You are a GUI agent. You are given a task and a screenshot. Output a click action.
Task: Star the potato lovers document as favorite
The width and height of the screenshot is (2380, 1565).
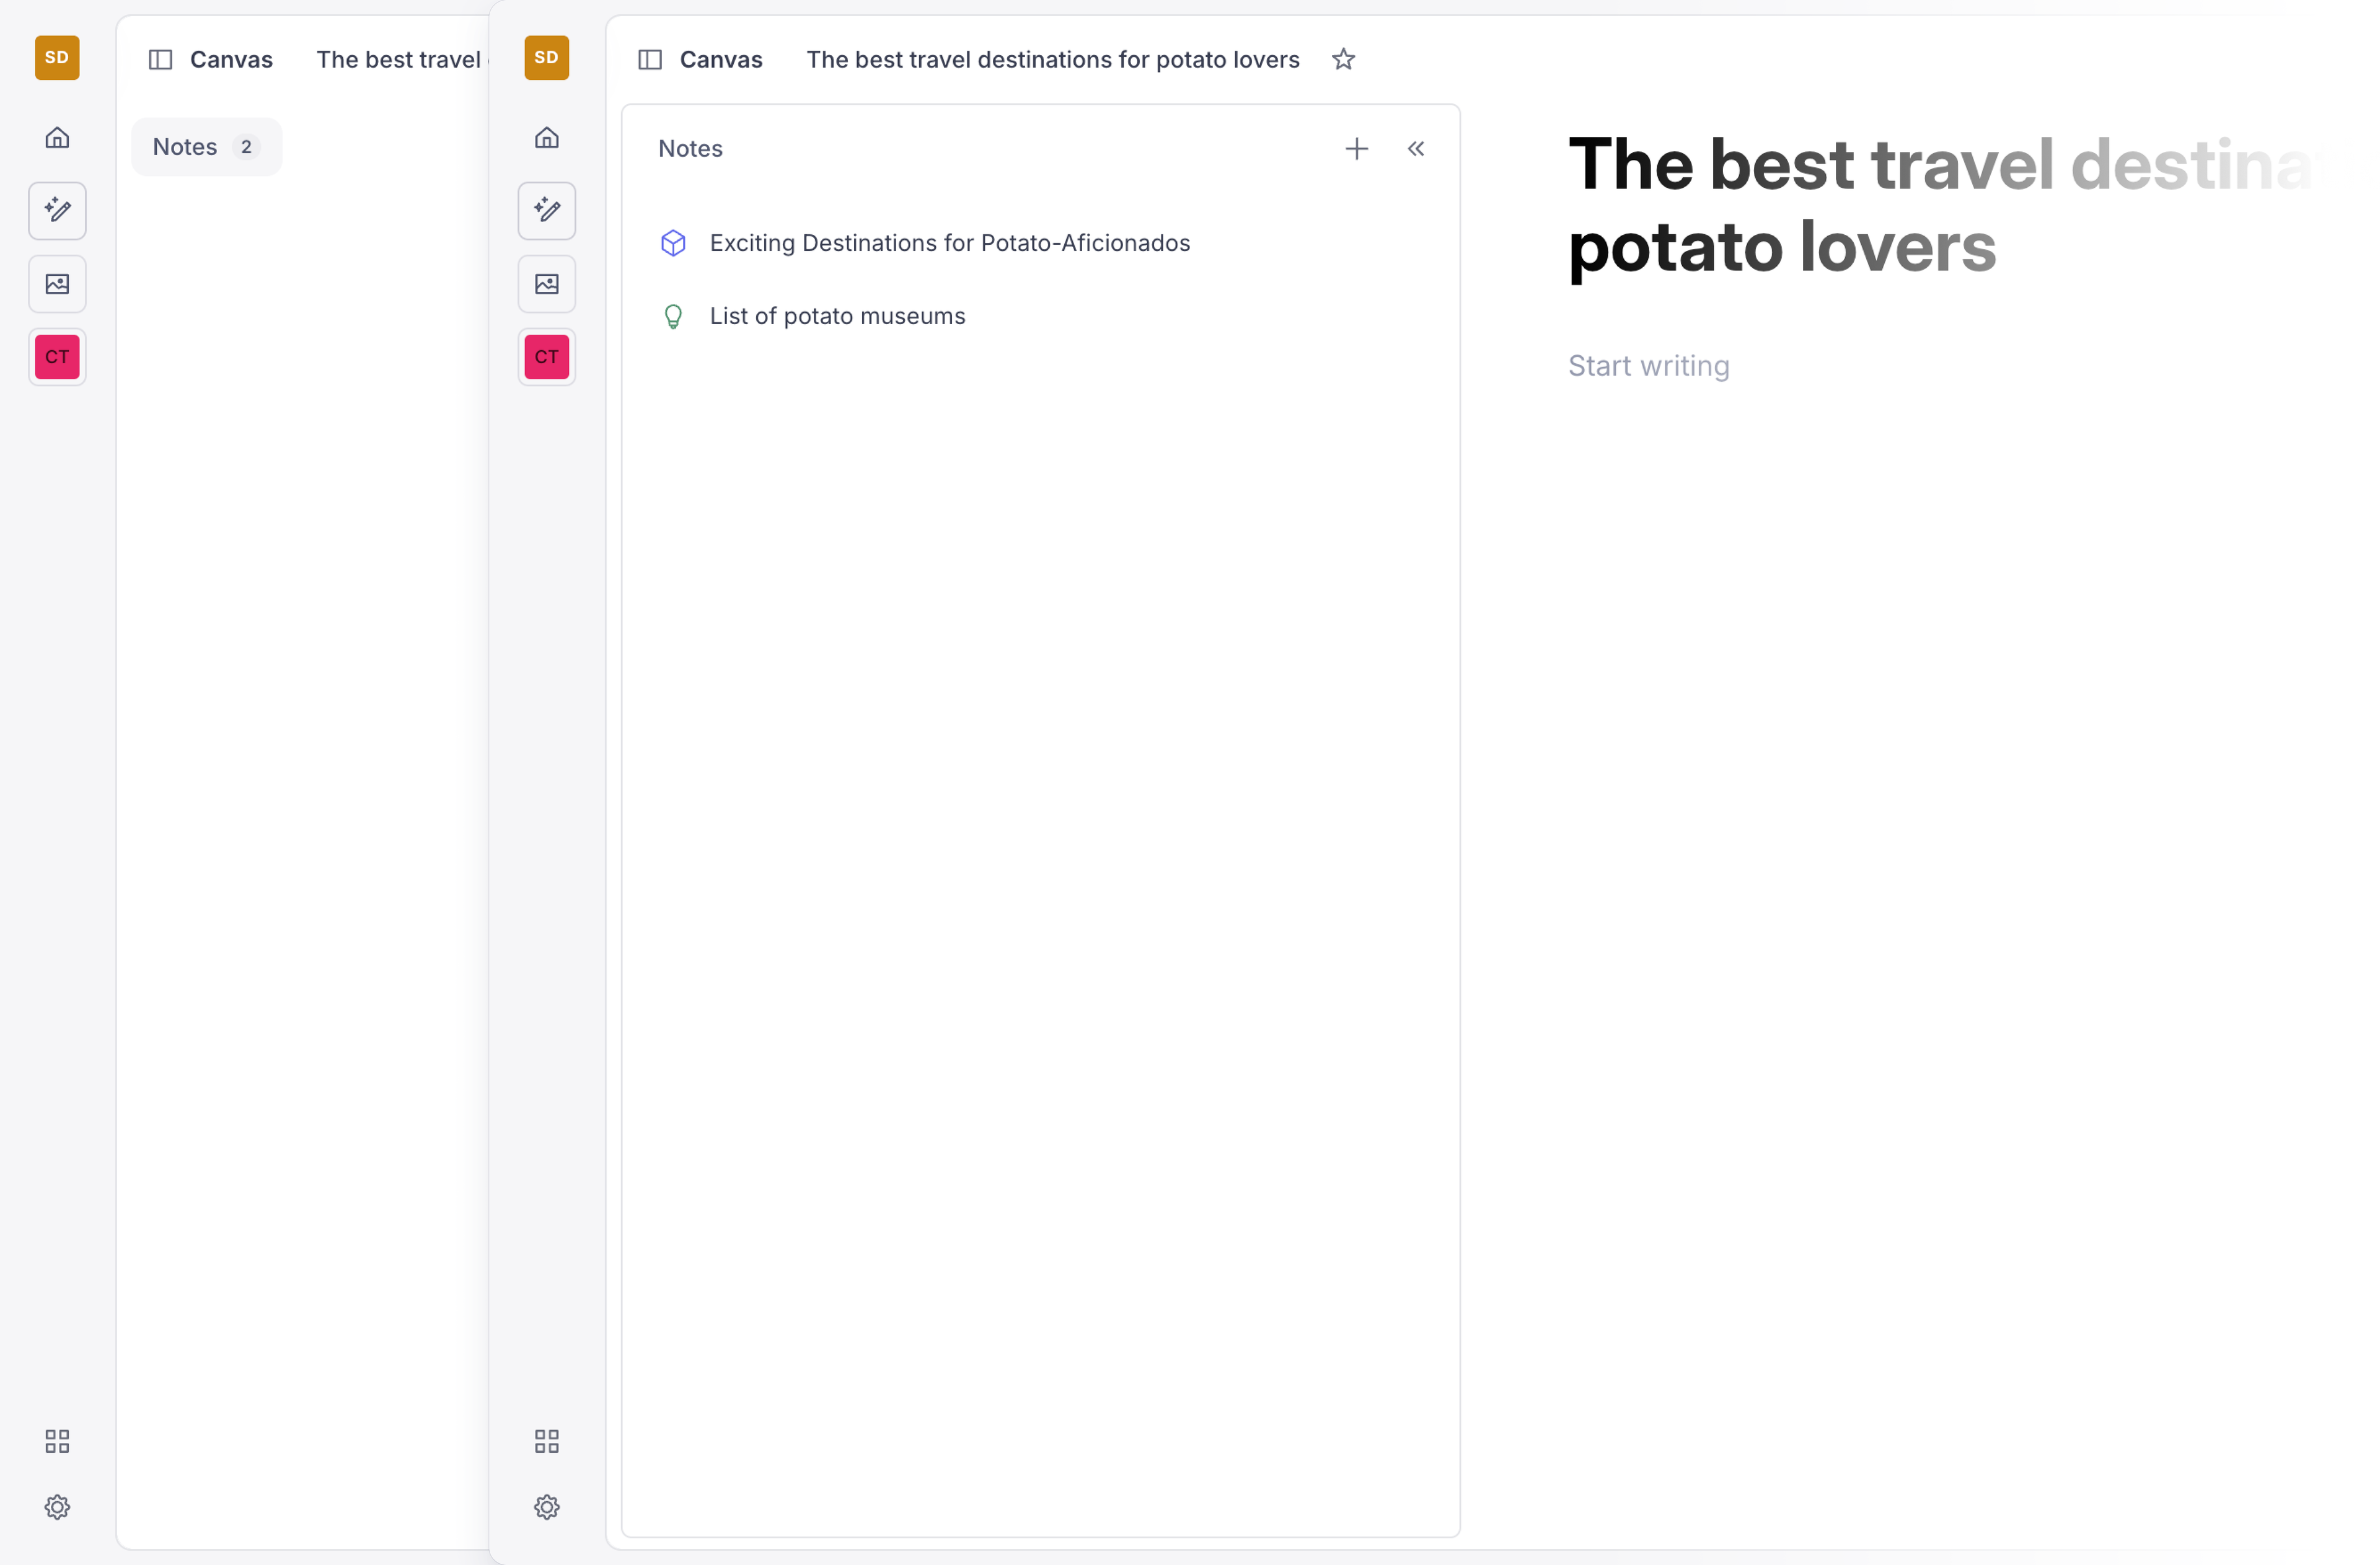click(x=1343, y=59)
